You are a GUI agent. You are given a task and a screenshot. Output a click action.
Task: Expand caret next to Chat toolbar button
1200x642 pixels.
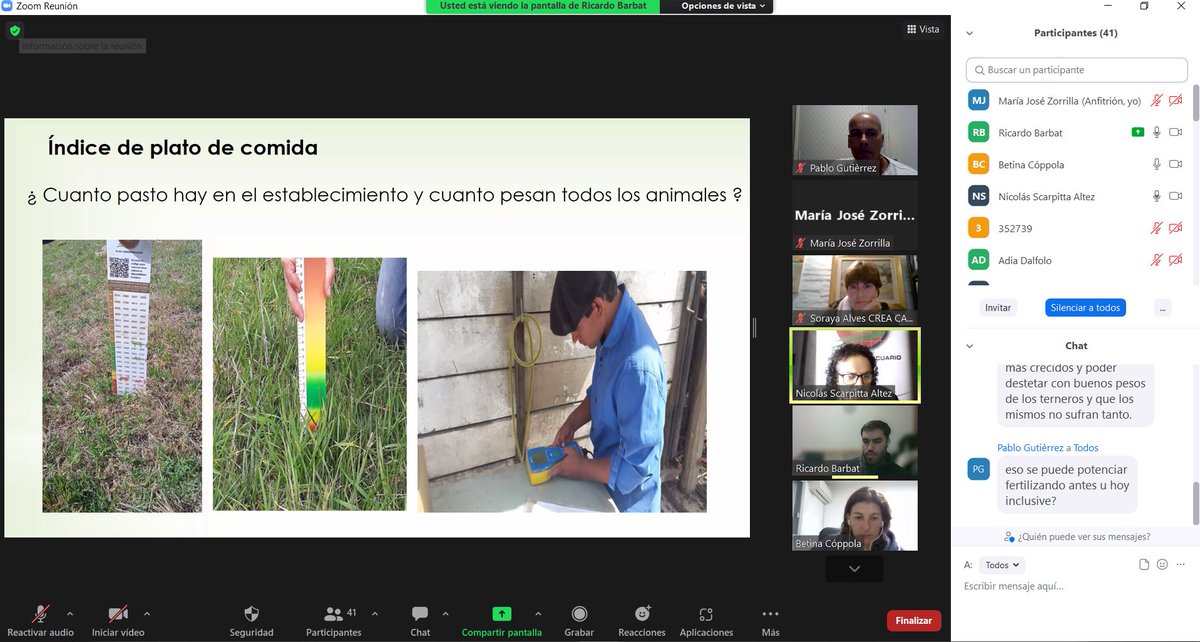click(445, 613)
